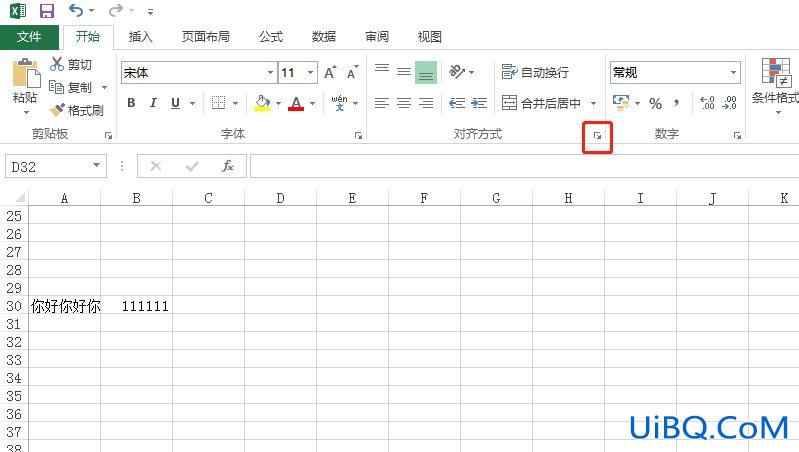The height and width of the screenshot is (452, 799).
Task: Click 自动换行 wrap text button
Action: pyautogui.click(x=535, y=72)
